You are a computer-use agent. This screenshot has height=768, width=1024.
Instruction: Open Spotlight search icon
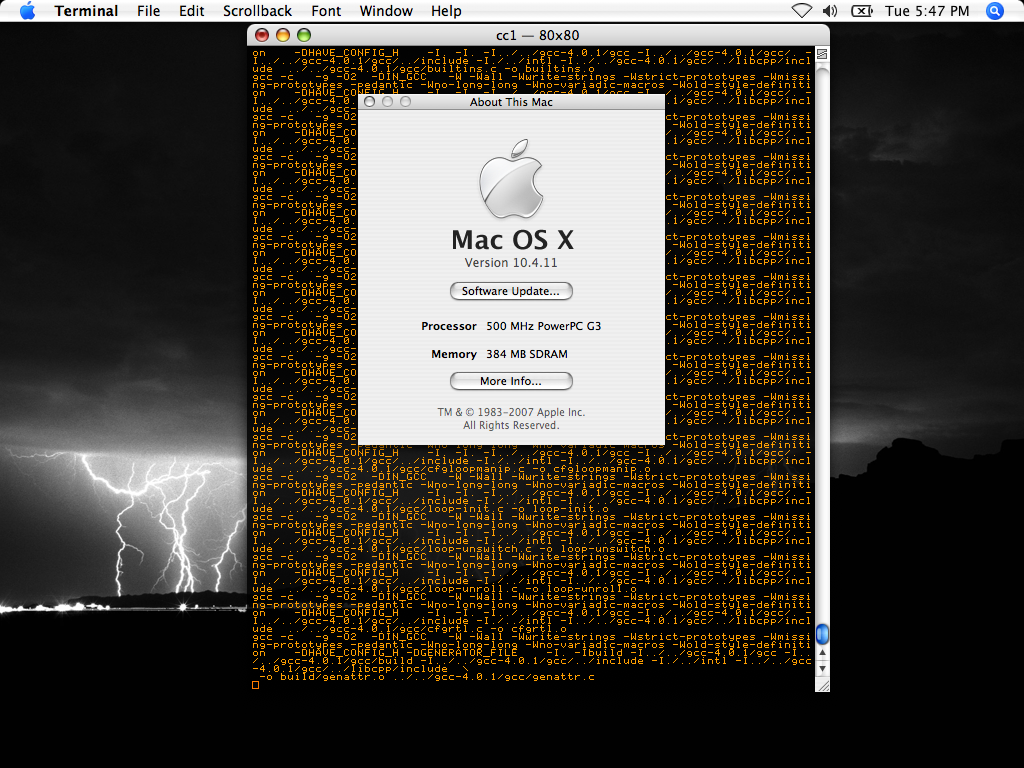995,11
